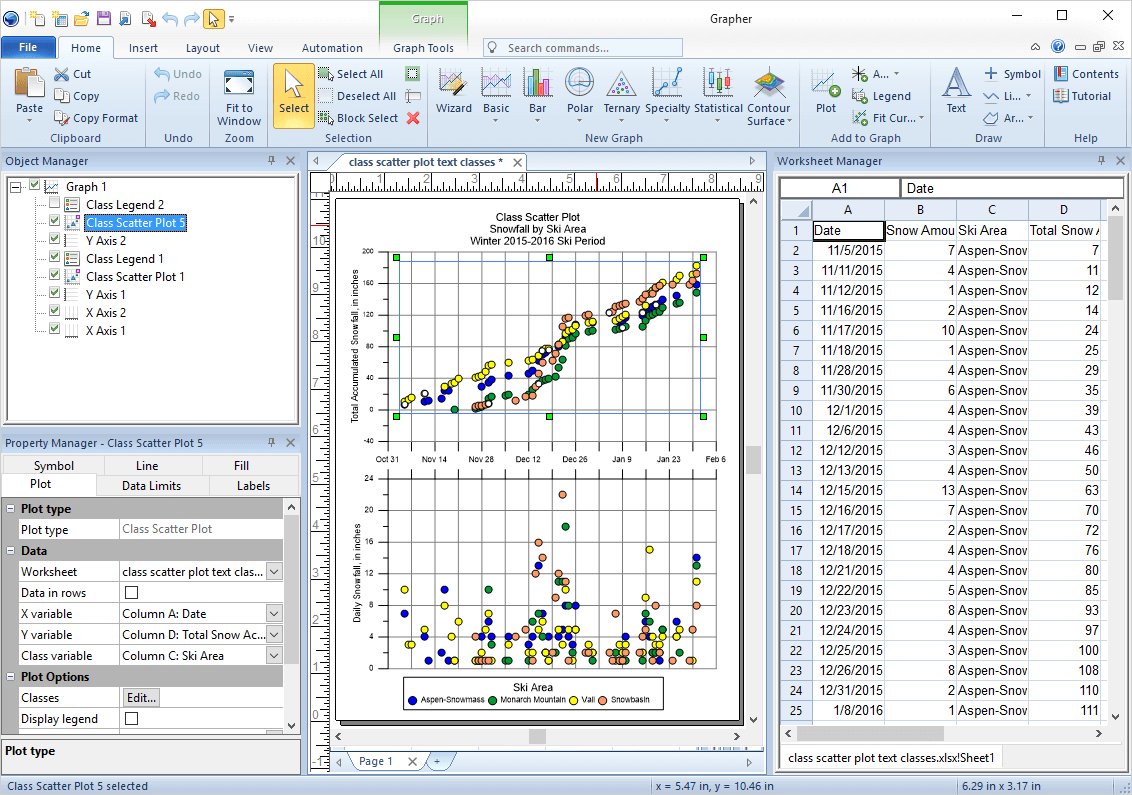Open the Data Limits property tab

151,486
